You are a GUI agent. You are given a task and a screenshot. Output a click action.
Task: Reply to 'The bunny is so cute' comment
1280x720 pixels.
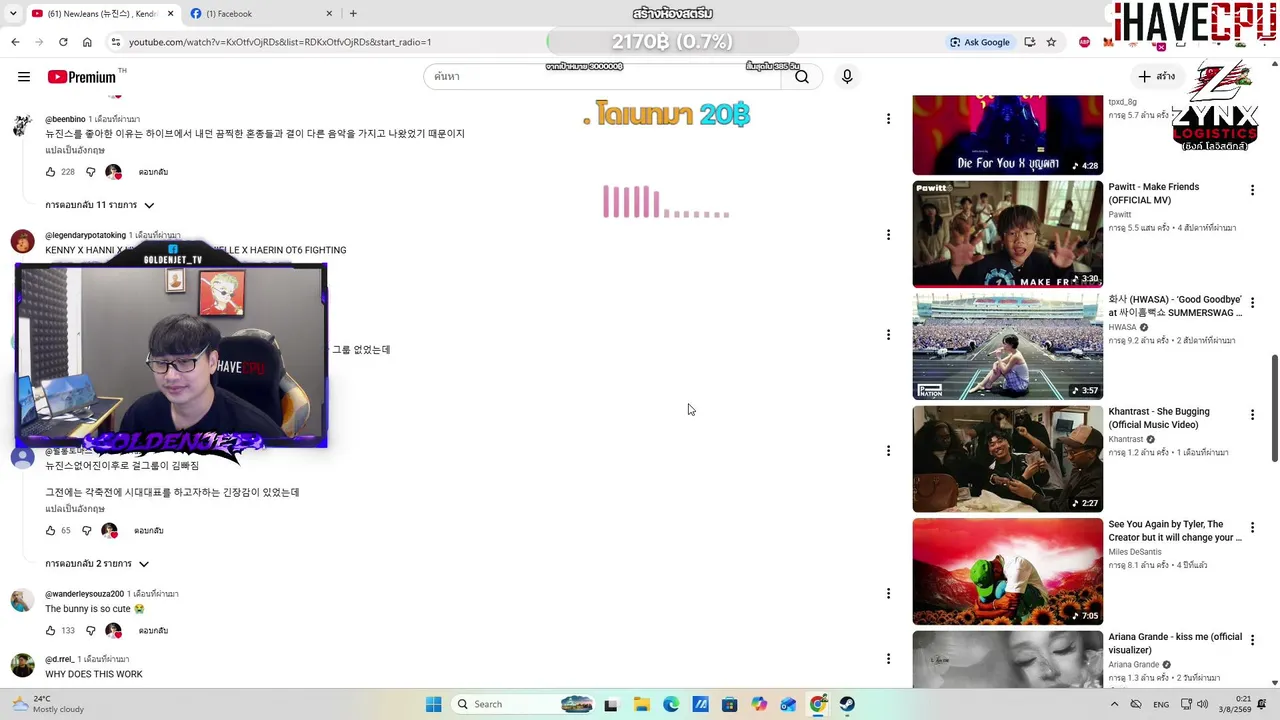tap(153, 631)
